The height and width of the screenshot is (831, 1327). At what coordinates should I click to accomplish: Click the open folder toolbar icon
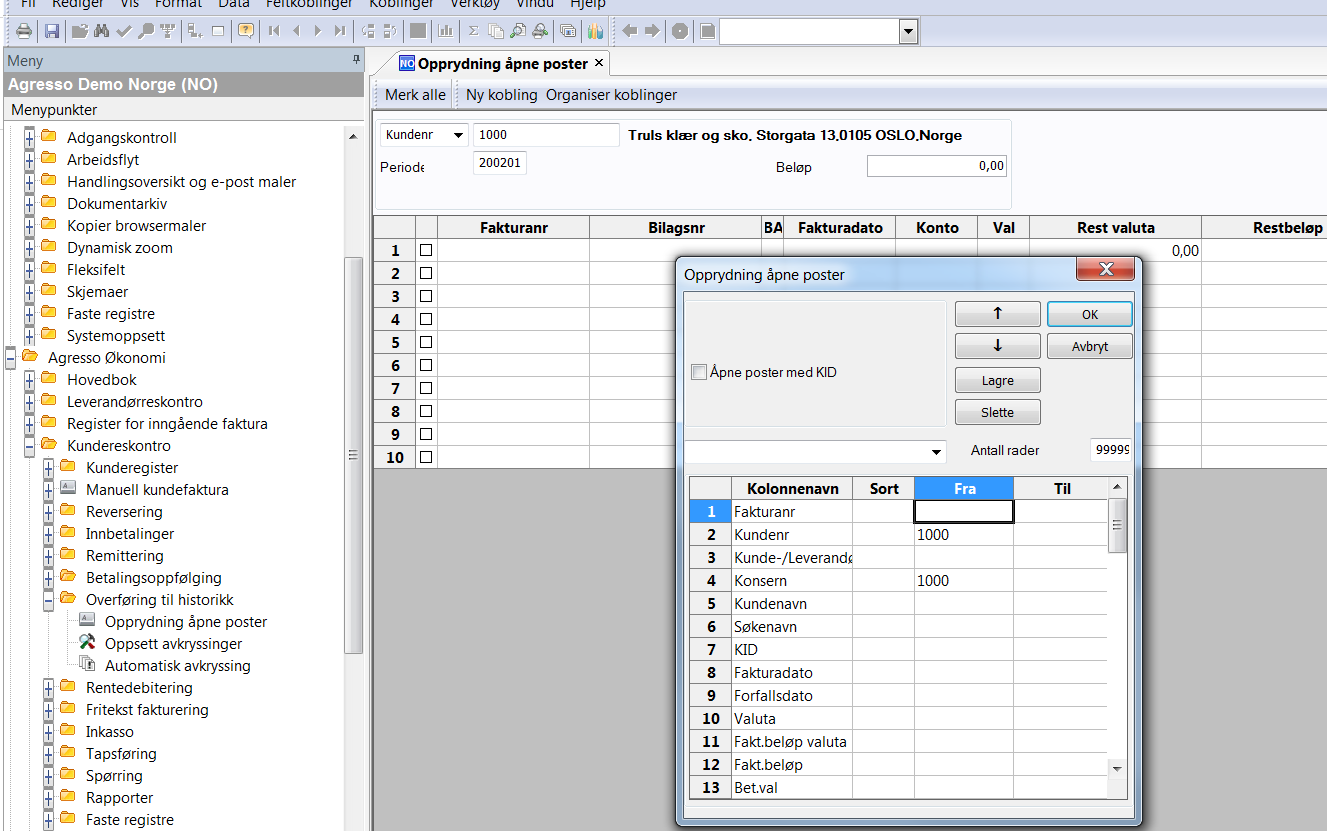point(80,31)
